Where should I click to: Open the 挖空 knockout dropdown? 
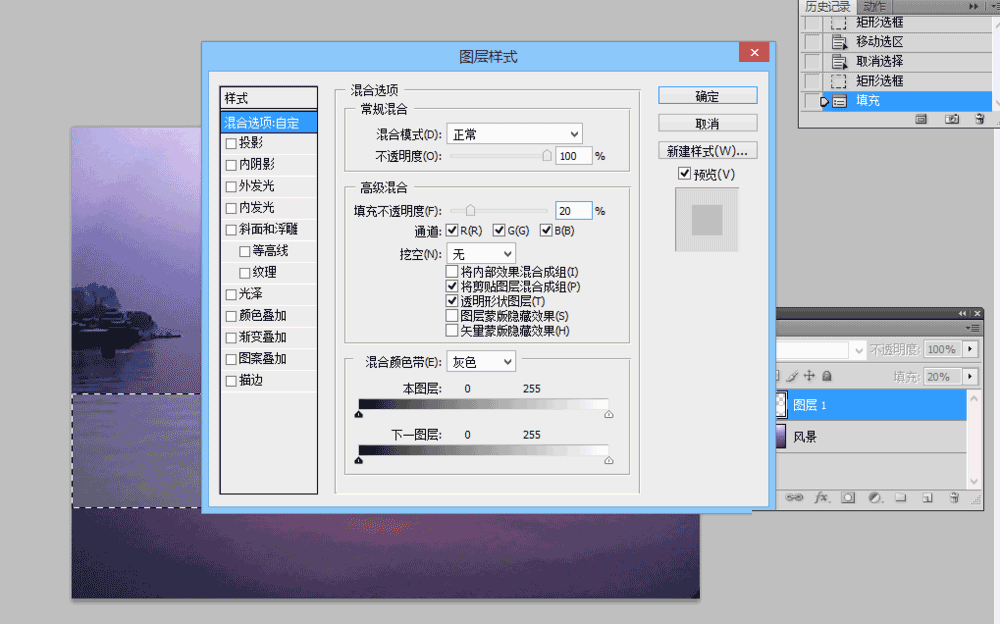481,253
